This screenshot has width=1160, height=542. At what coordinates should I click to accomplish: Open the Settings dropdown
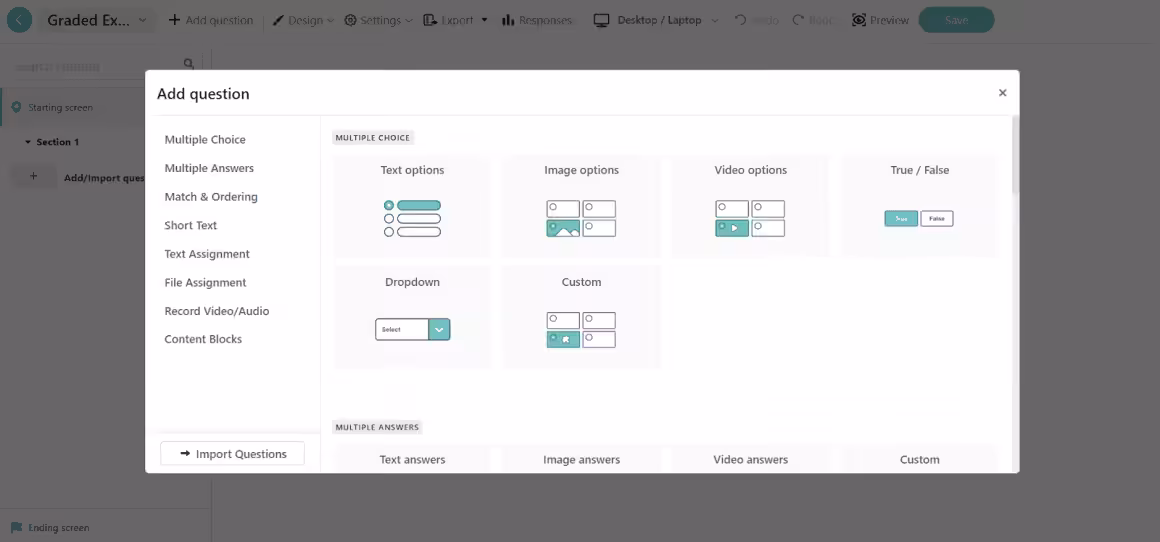(379, 20)
